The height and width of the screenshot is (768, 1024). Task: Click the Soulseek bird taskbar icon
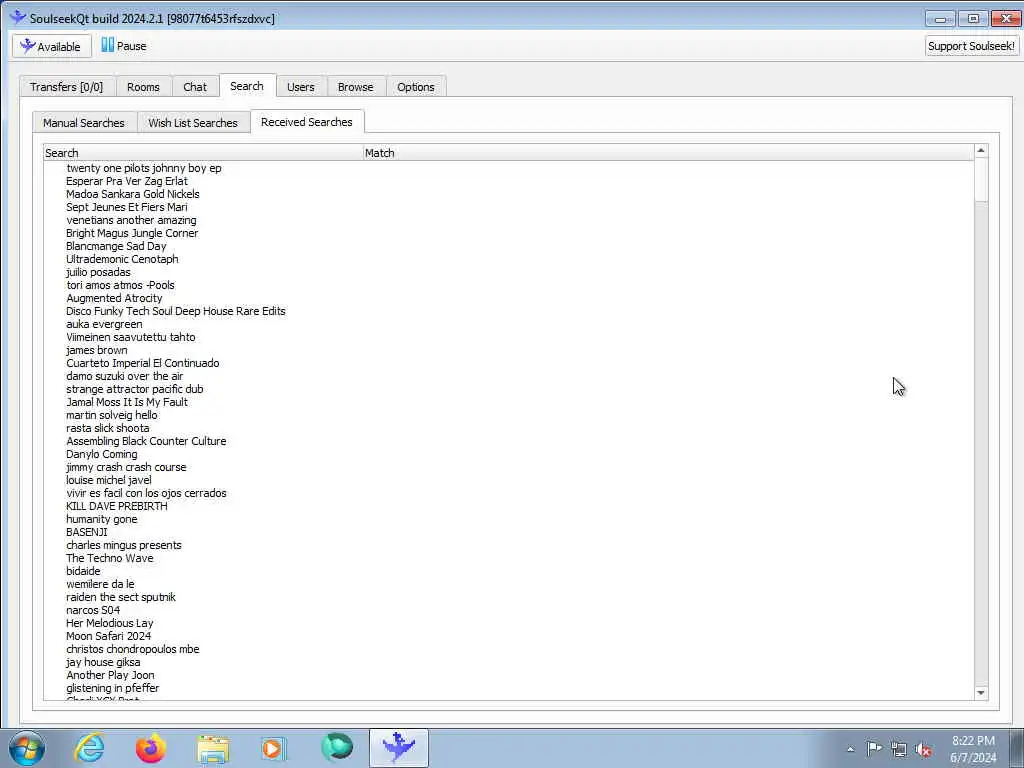(398, 748)
